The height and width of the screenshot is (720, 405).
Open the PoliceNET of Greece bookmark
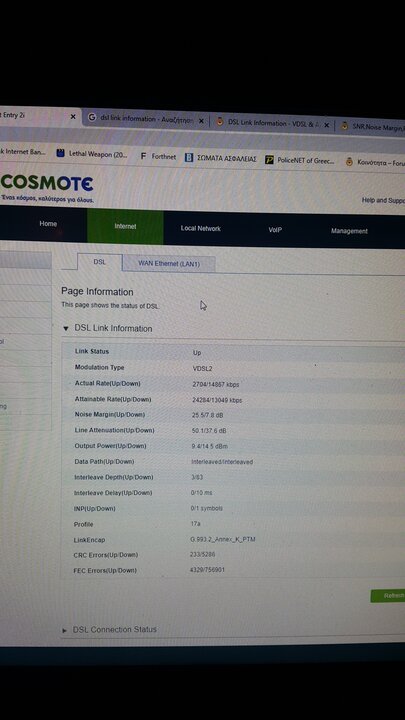coord(300,161)
